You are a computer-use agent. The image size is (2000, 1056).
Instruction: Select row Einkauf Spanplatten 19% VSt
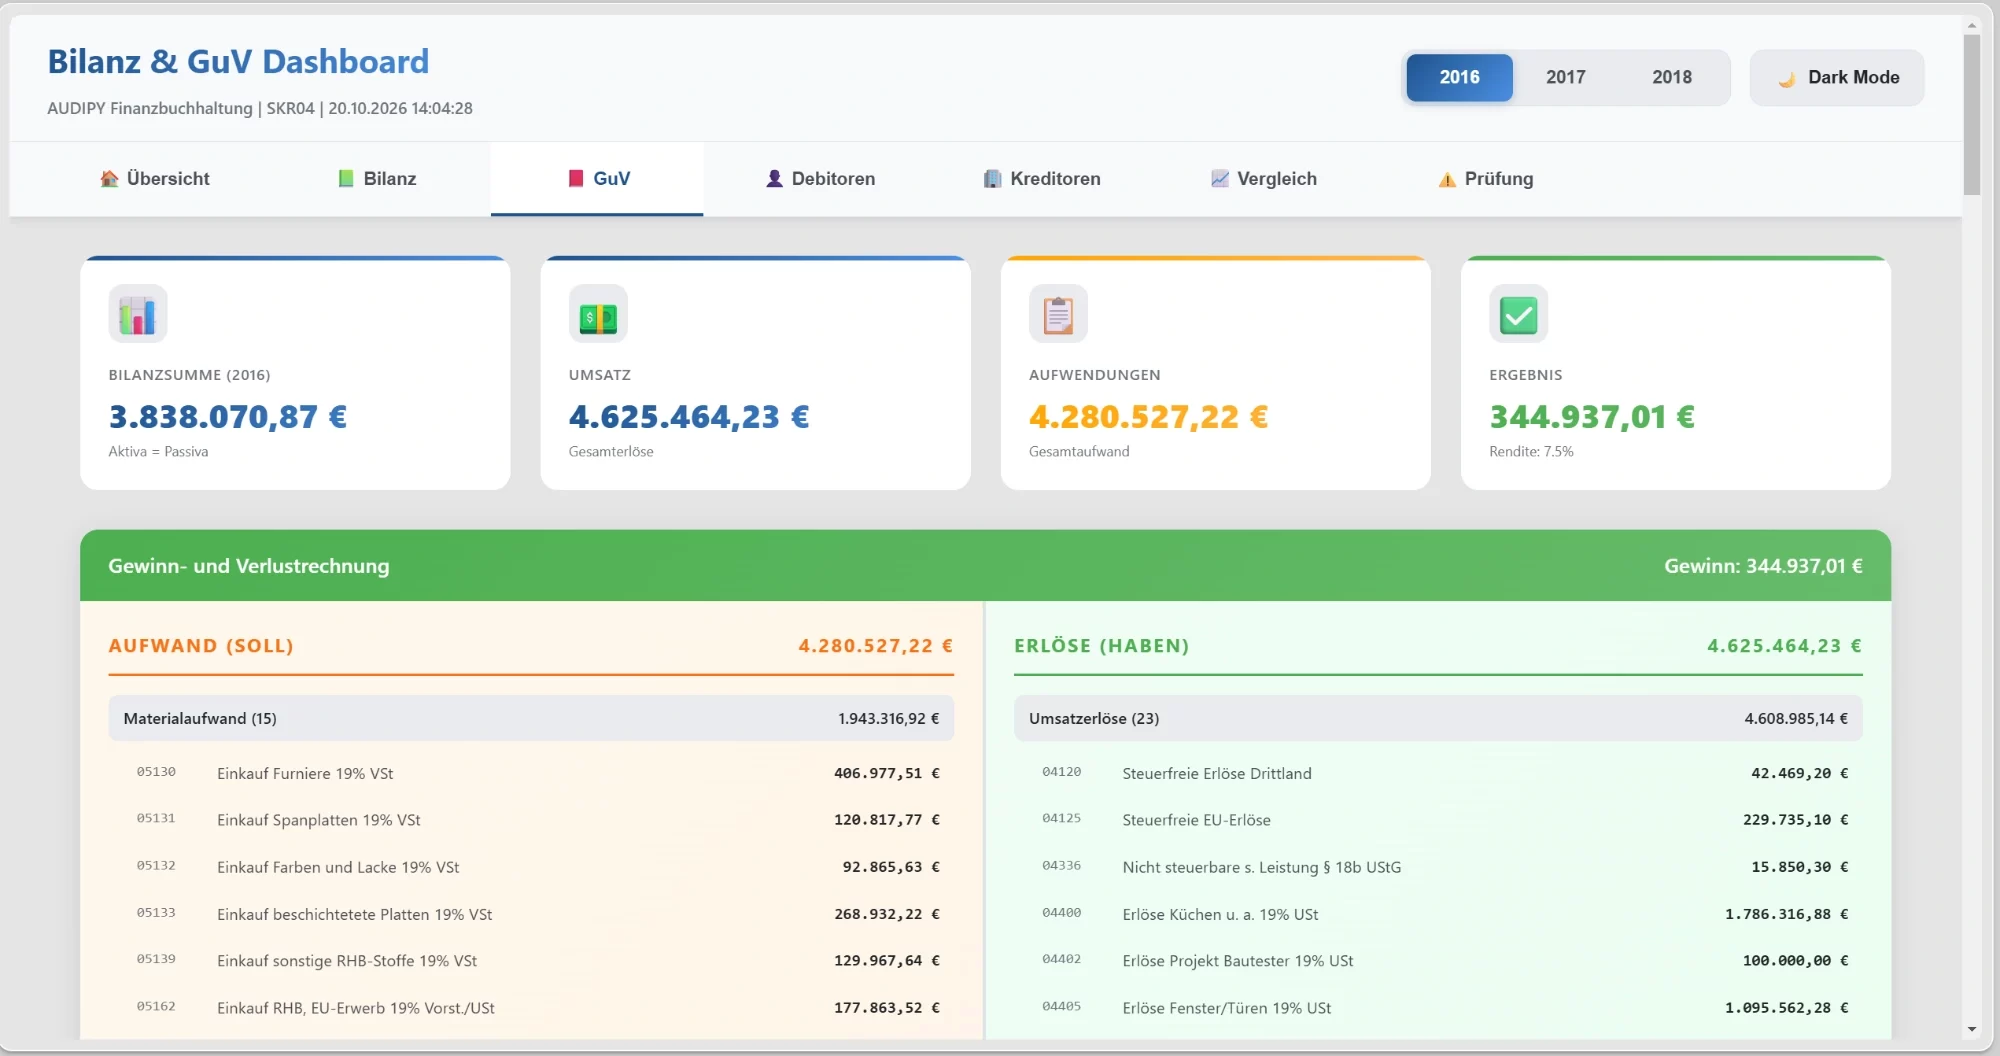531,820
